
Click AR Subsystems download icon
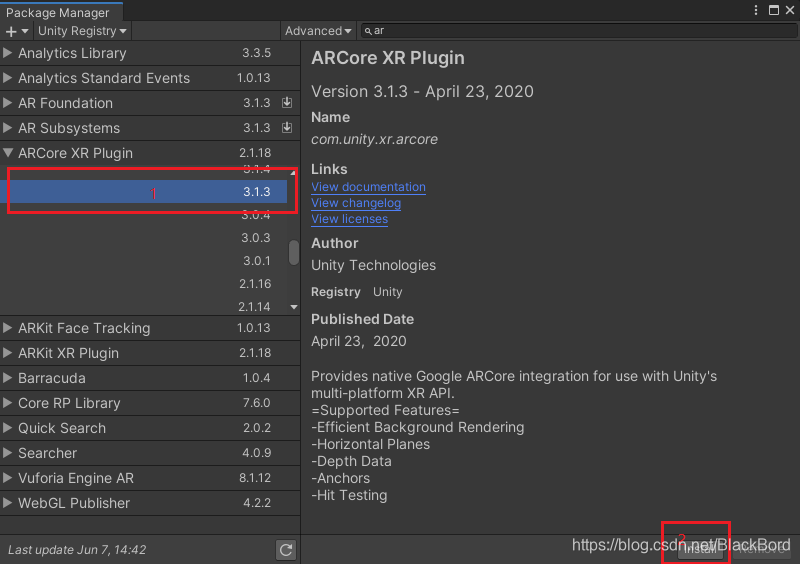click(x=287, y=128)
